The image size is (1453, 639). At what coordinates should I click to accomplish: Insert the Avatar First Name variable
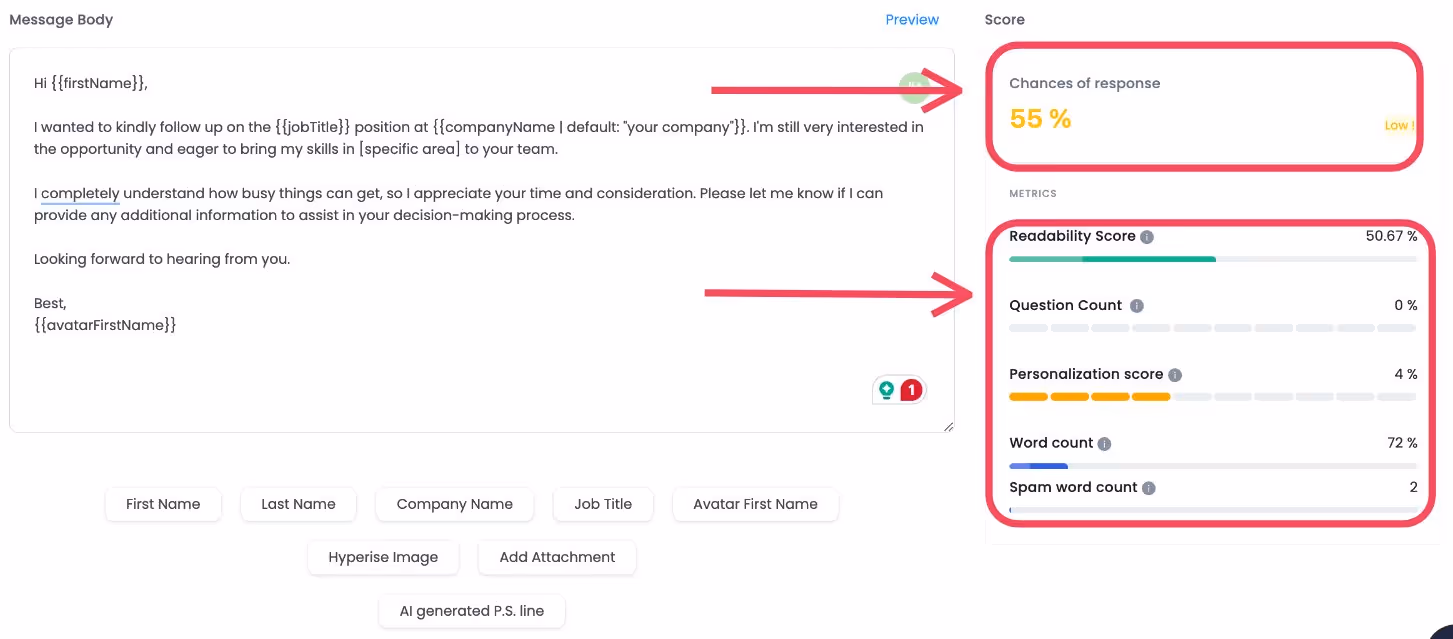point(755,504)
